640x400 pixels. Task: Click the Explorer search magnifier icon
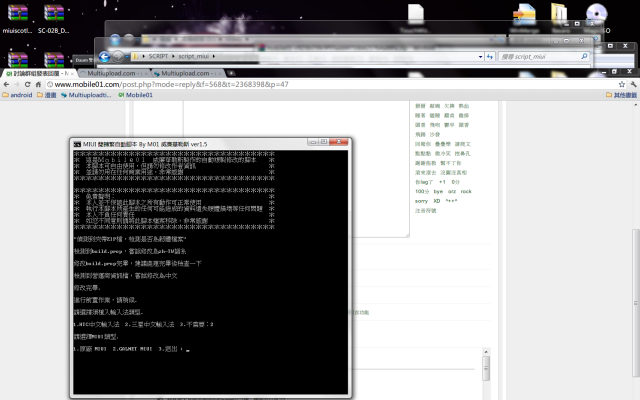tap(584, 56)
